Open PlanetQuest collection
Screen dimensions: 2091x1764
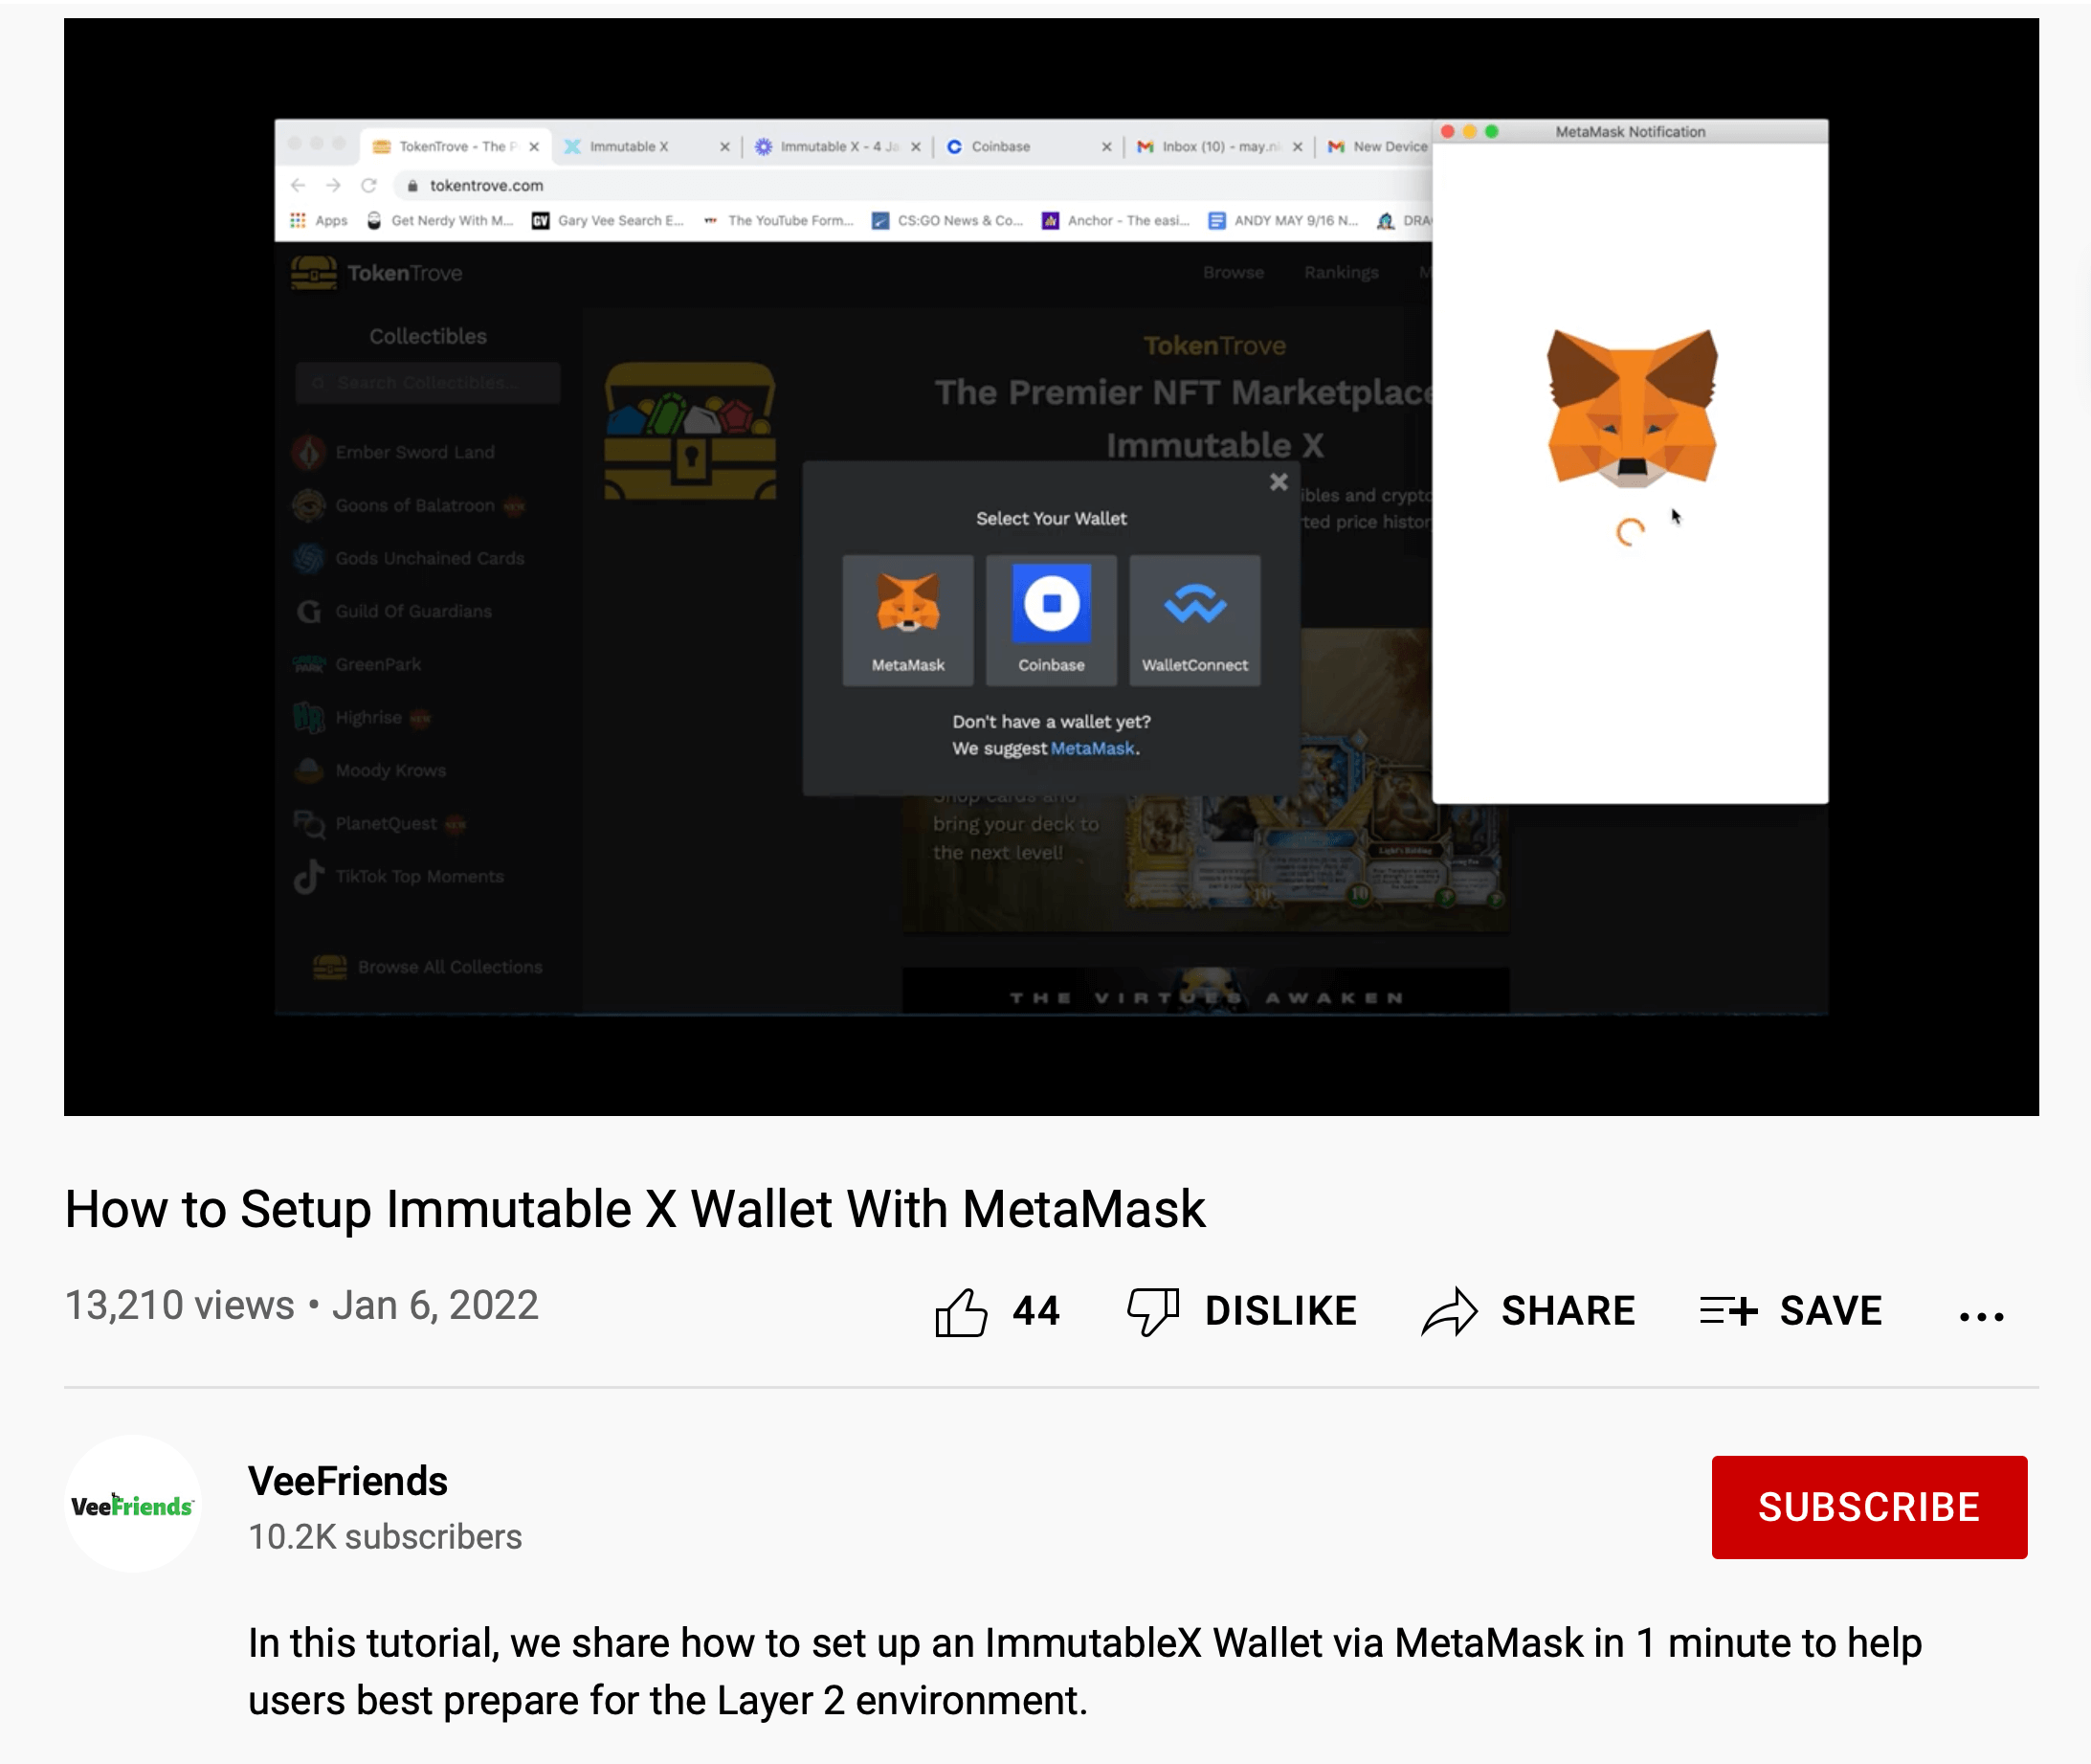380,823
